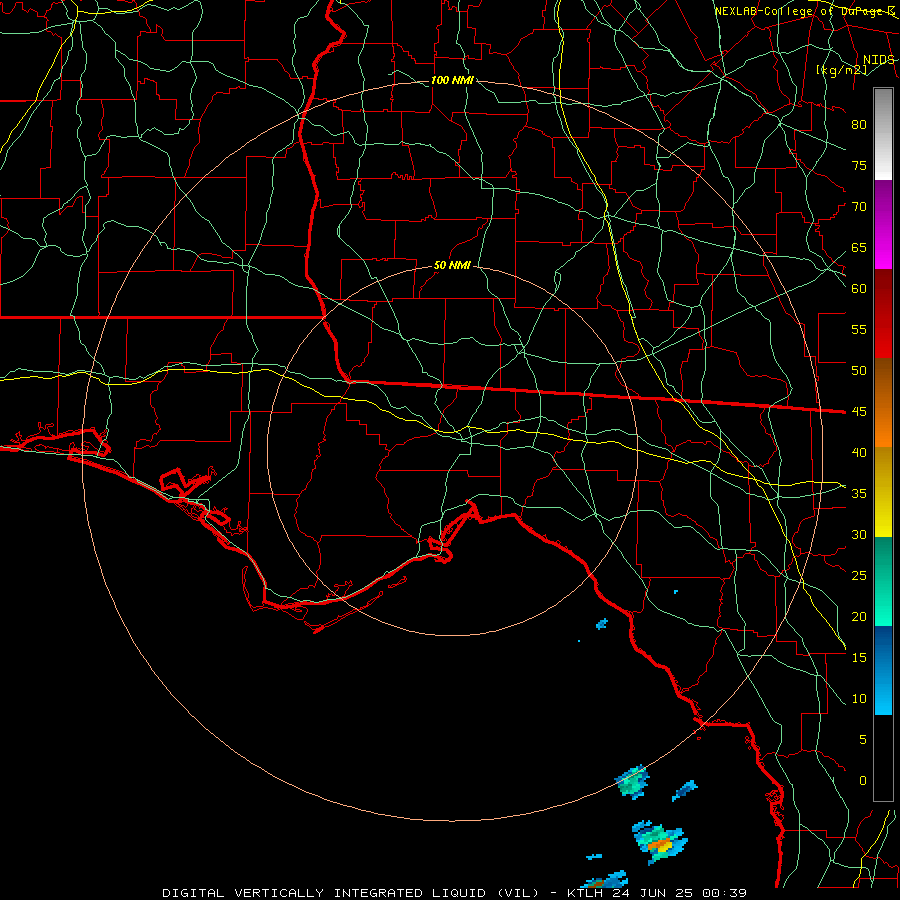
Task: Click the green-teal segment of the color bar
Action: [883, 581]
